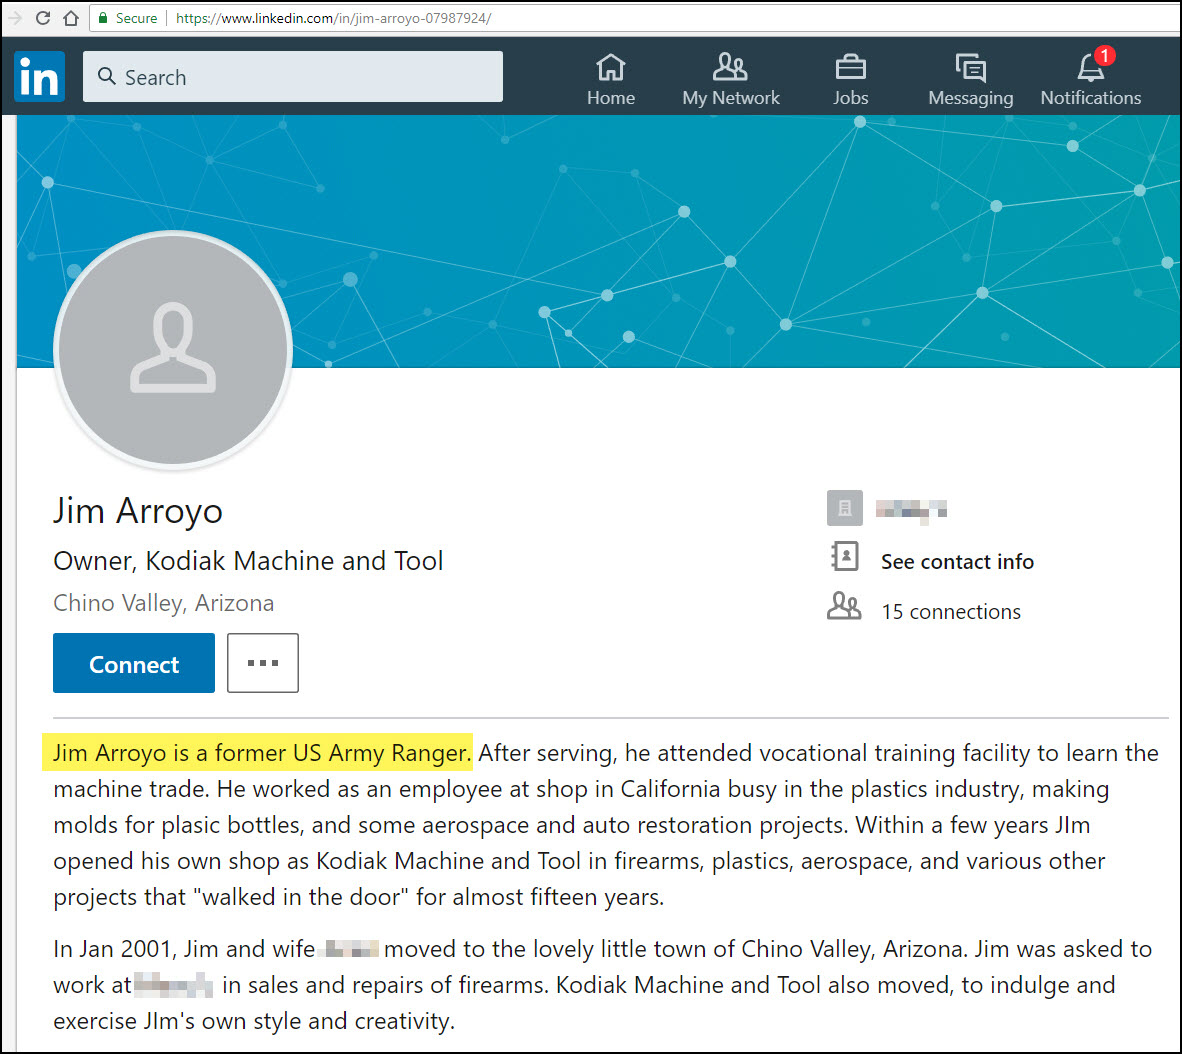1182x1054 pixels.
Task: Click the company building icon
Action: pos(845,508)
